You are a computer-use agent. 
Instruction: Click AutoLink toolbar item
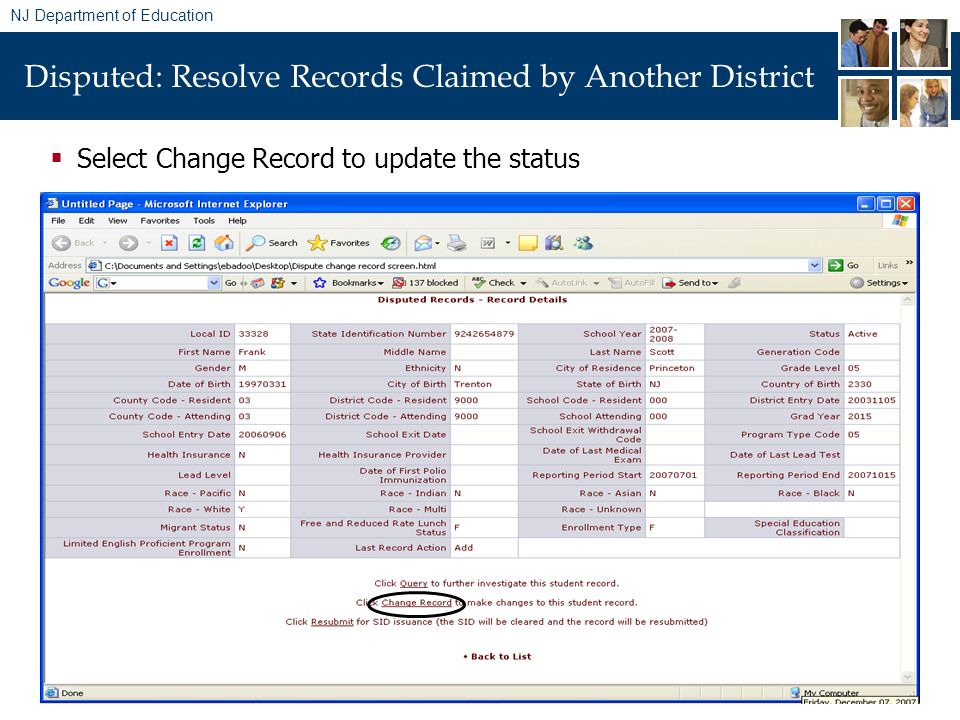(x=562, y=283)
